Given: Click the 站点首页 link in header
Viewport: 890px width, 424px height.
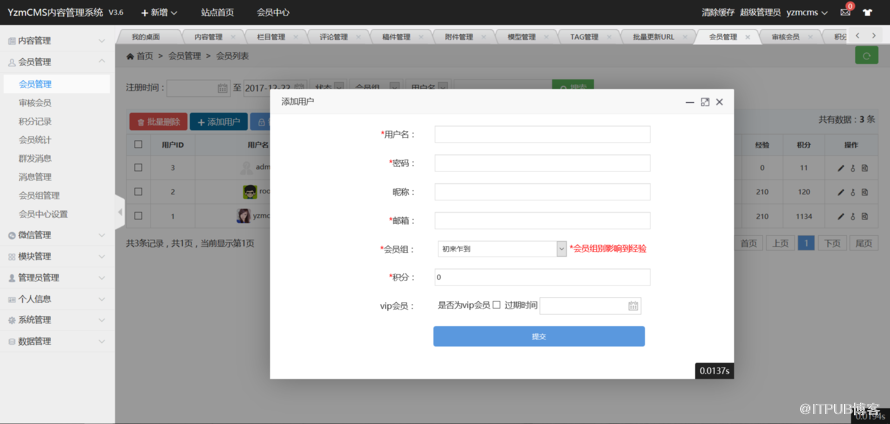Looking at the screenshot, I should coord(217,12).
